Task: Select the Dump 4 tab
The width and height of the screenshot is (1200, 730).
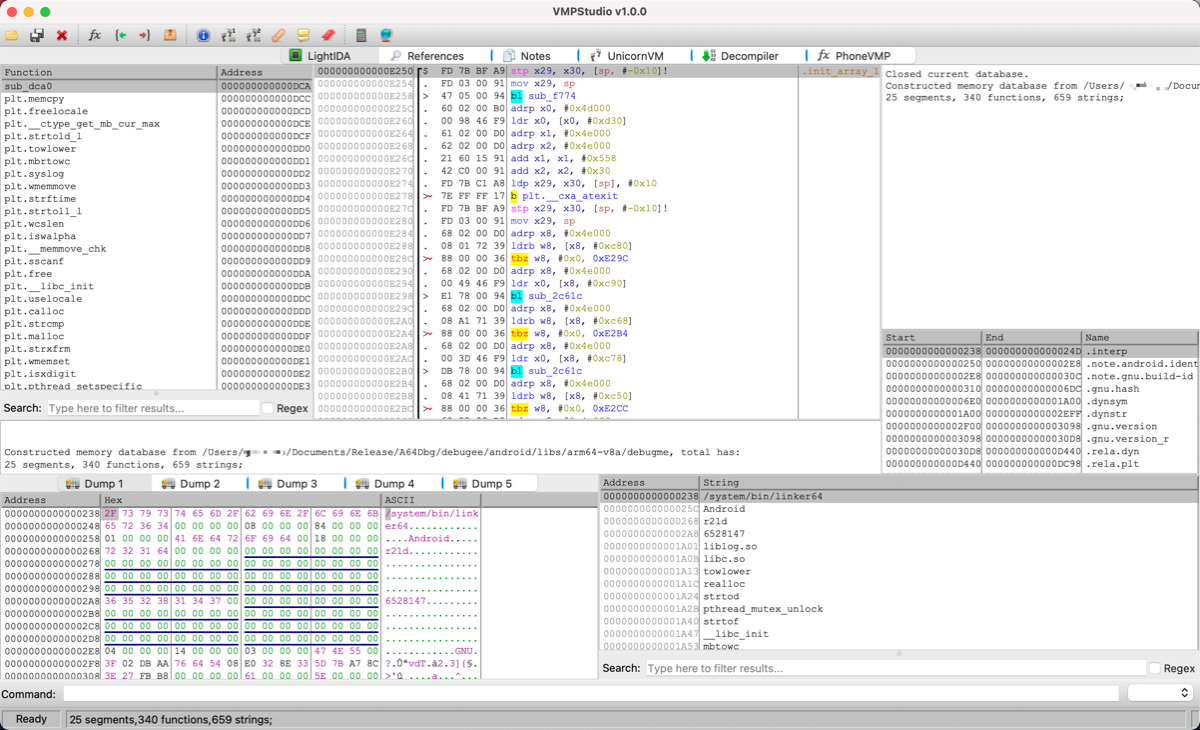Action: (x=384, y=483)
